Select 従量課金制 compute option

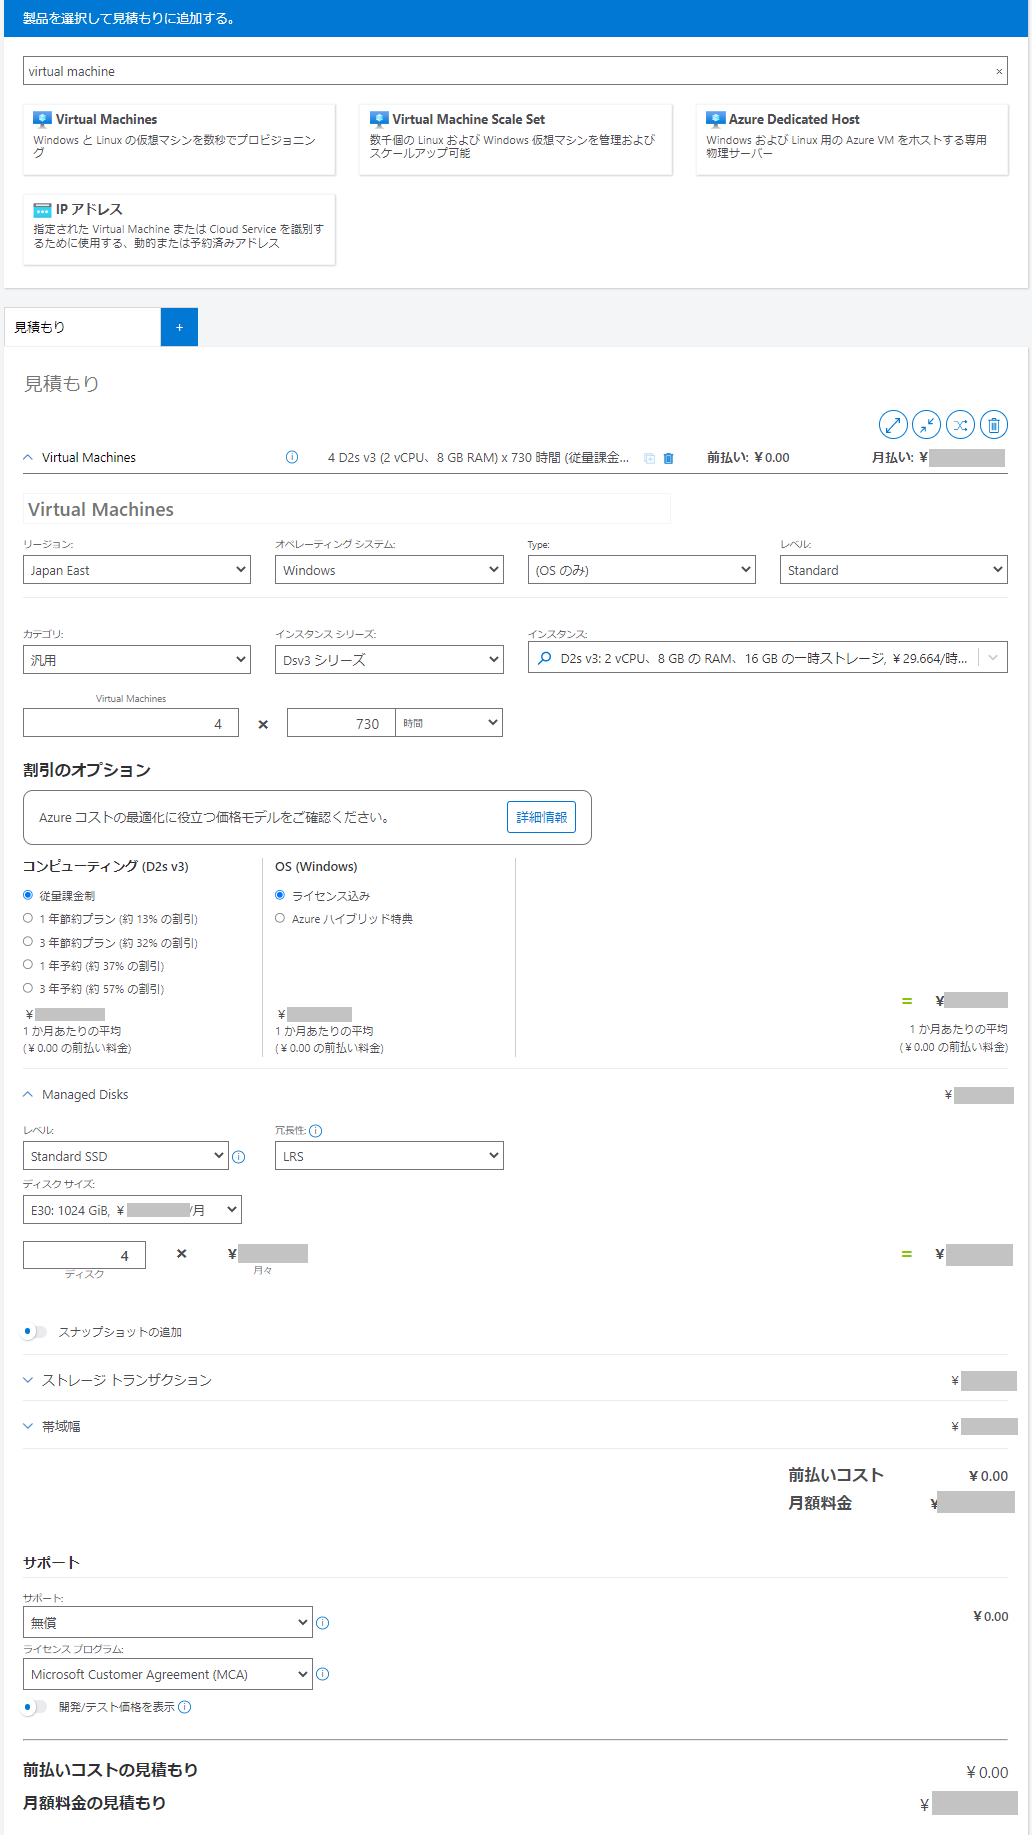point(28,895)
